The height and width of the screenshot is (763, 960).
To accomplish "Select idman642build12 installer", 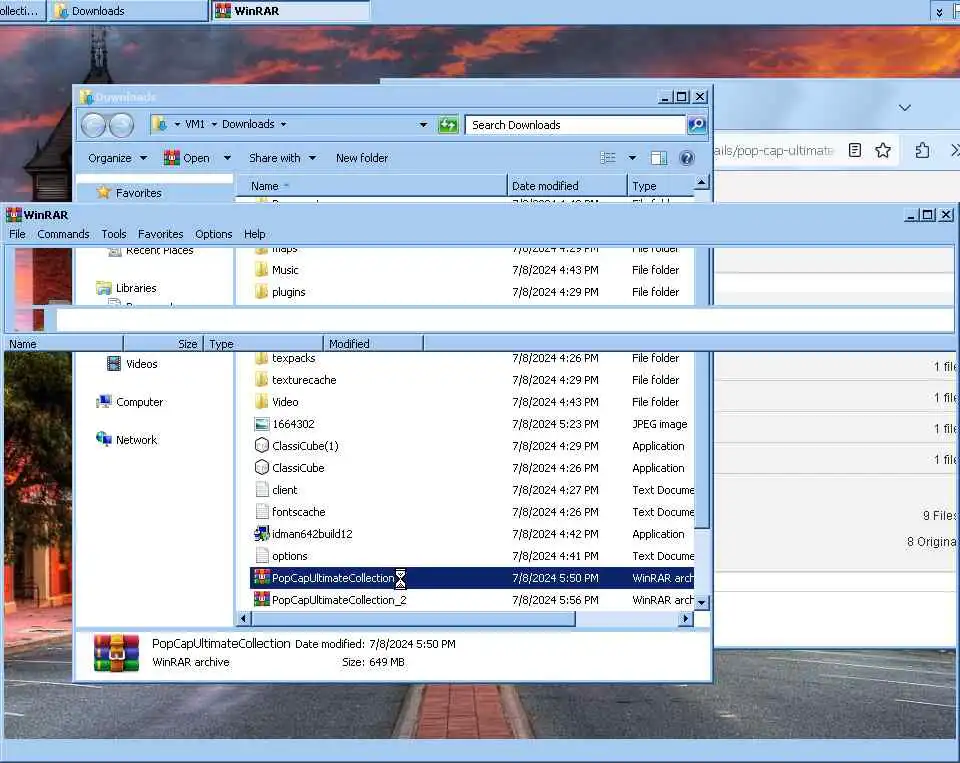I will pos(312,535).
